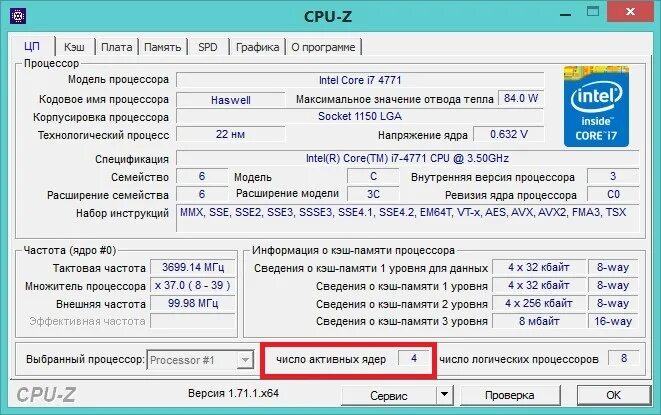Select the 3699.14 МГц clock value
Viewport: 661px width, 415px height.
(x=193, y=267)
